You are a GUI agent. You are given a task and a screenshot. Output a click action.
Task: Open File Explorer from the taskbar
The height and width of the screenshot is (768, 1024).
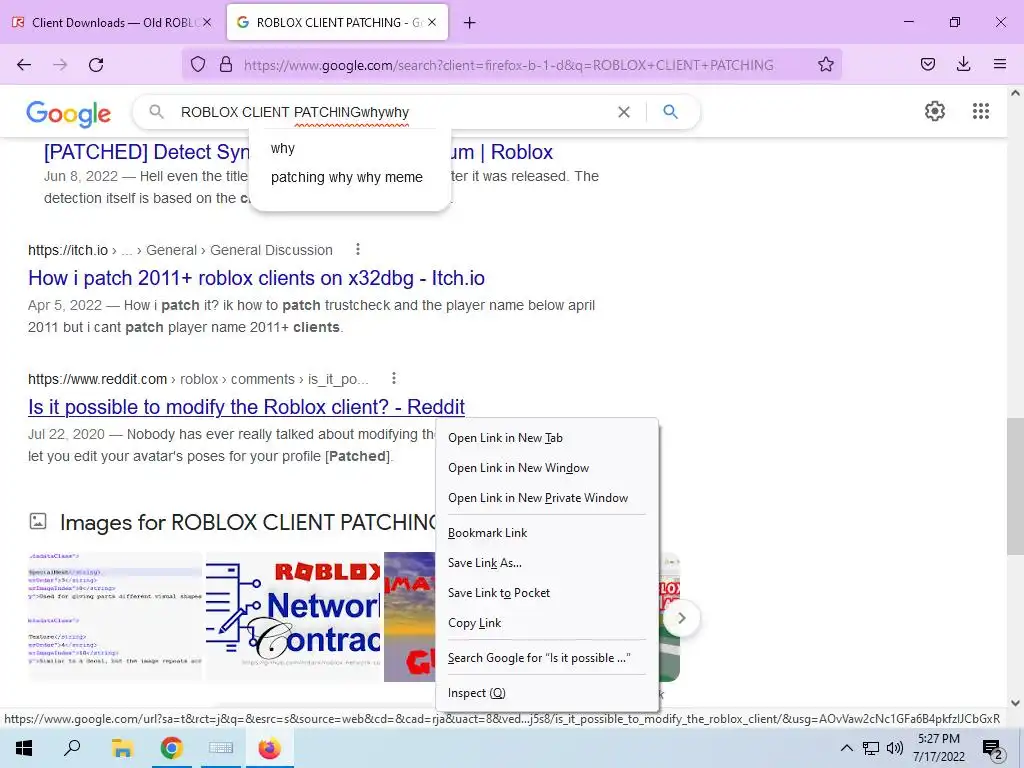coord(121,748)
